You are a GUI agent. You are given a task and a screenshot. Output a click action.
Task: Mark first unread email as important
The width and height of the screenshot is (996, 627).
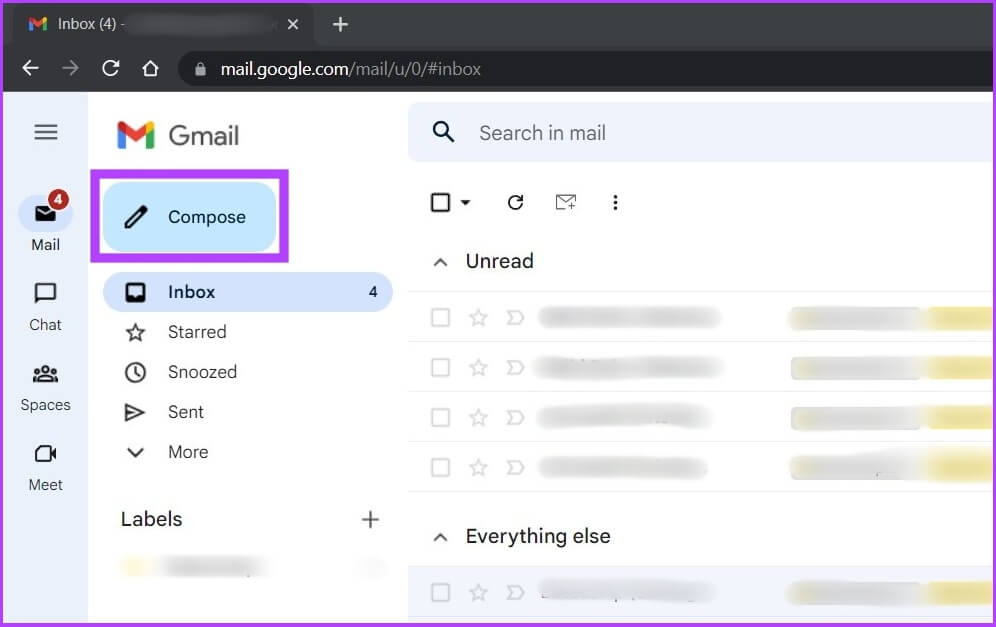(515, 317)
